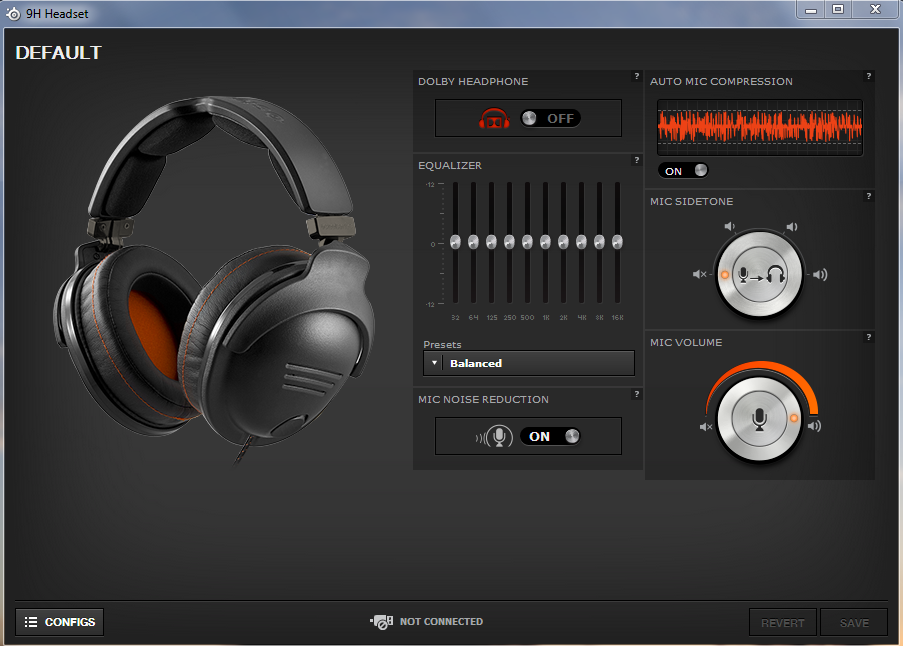Click the mic sidetone maximum volume speaker icon

[820, 274]
